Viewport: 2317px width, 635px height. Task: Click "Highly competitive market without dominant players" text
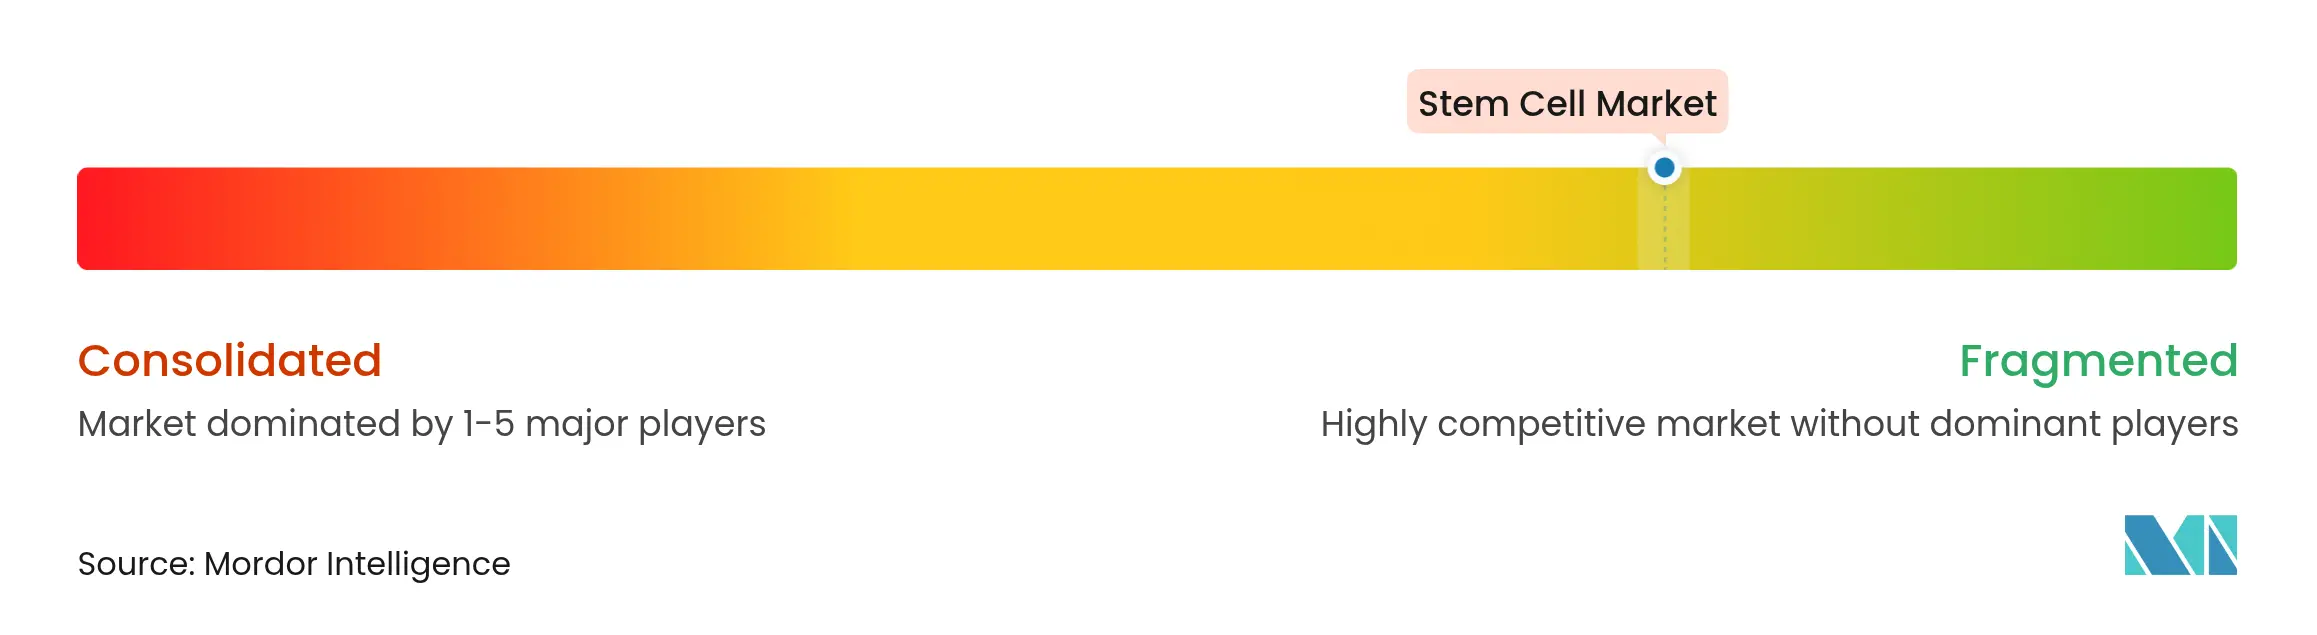[1779, 424]
